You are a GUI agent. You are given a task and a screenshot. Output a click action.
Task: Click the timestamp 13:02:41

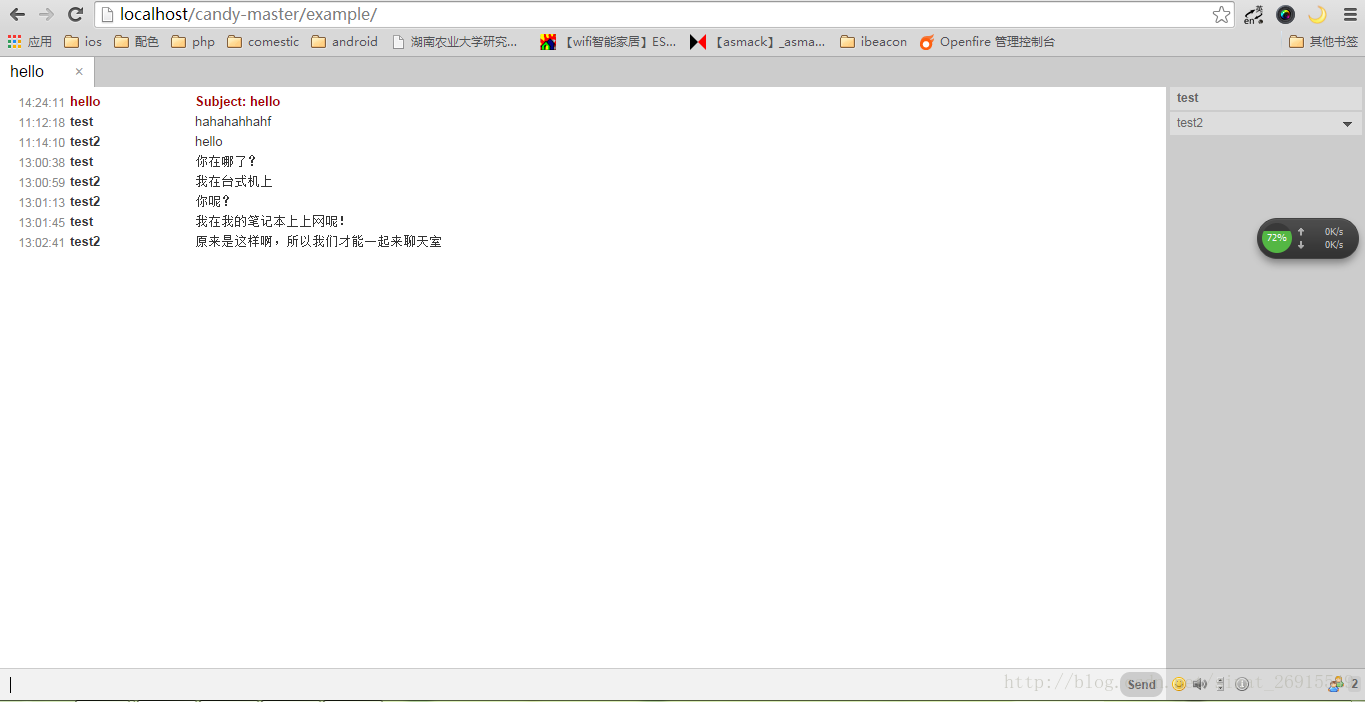tap(42, 243)
